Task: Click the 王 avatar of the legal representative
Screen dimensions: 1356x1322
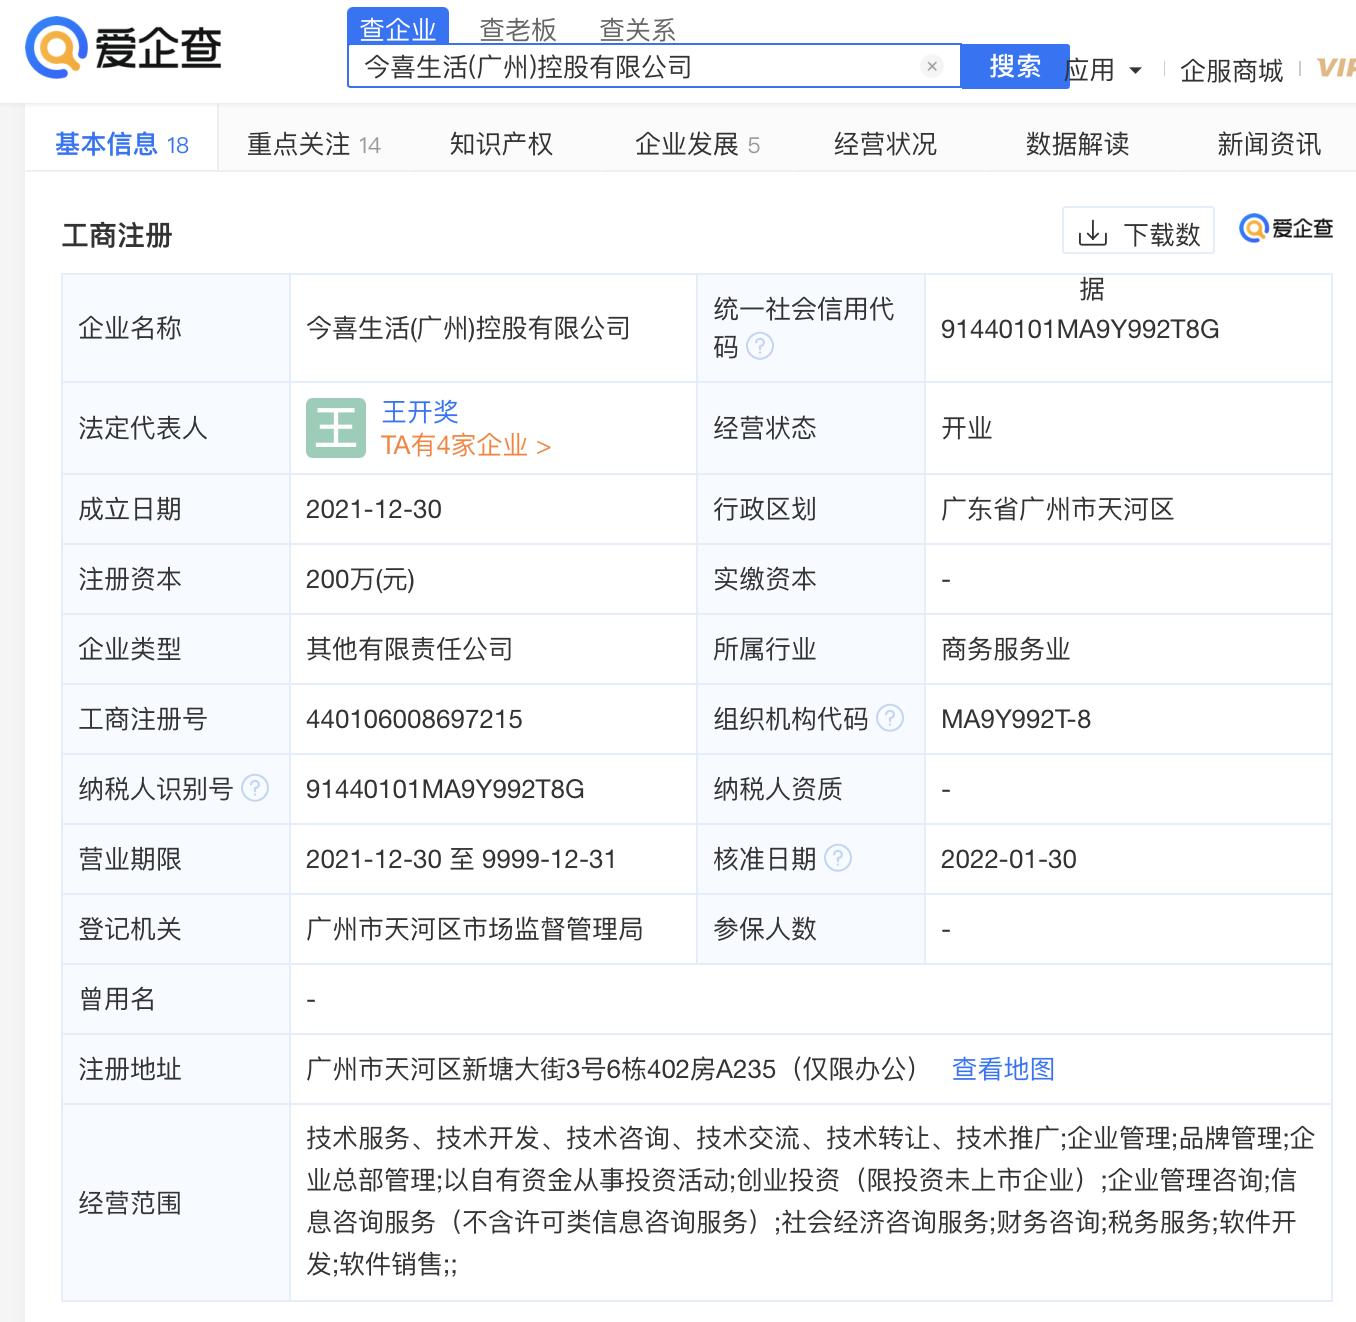Action: click(335, 428)
